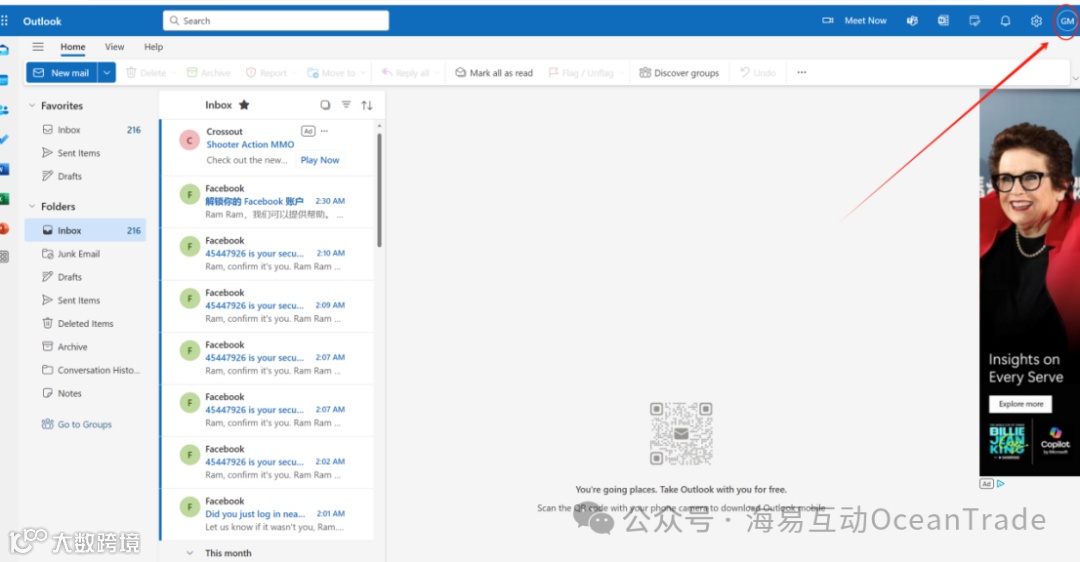Open the Junk Email folder
This screenshot has width=1080, height=562.
point(86,253)
